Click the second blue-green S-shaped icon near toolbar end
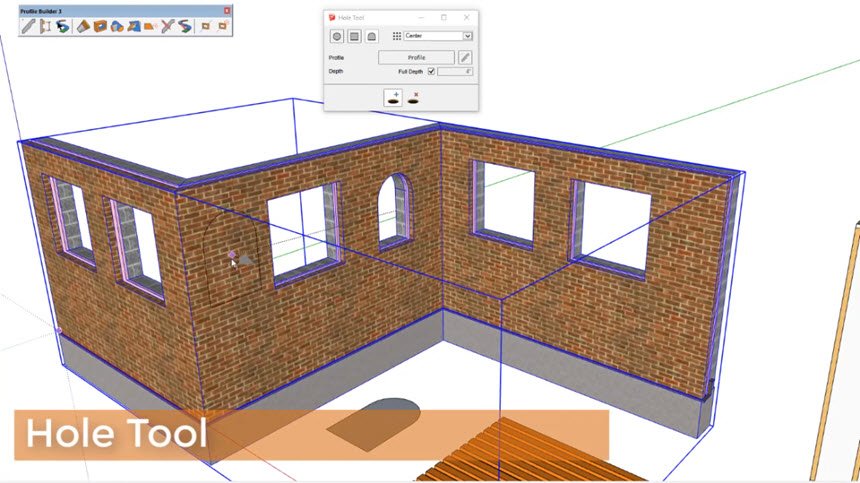The width and height of the screenshot is (860, 483). pos(185,26)
